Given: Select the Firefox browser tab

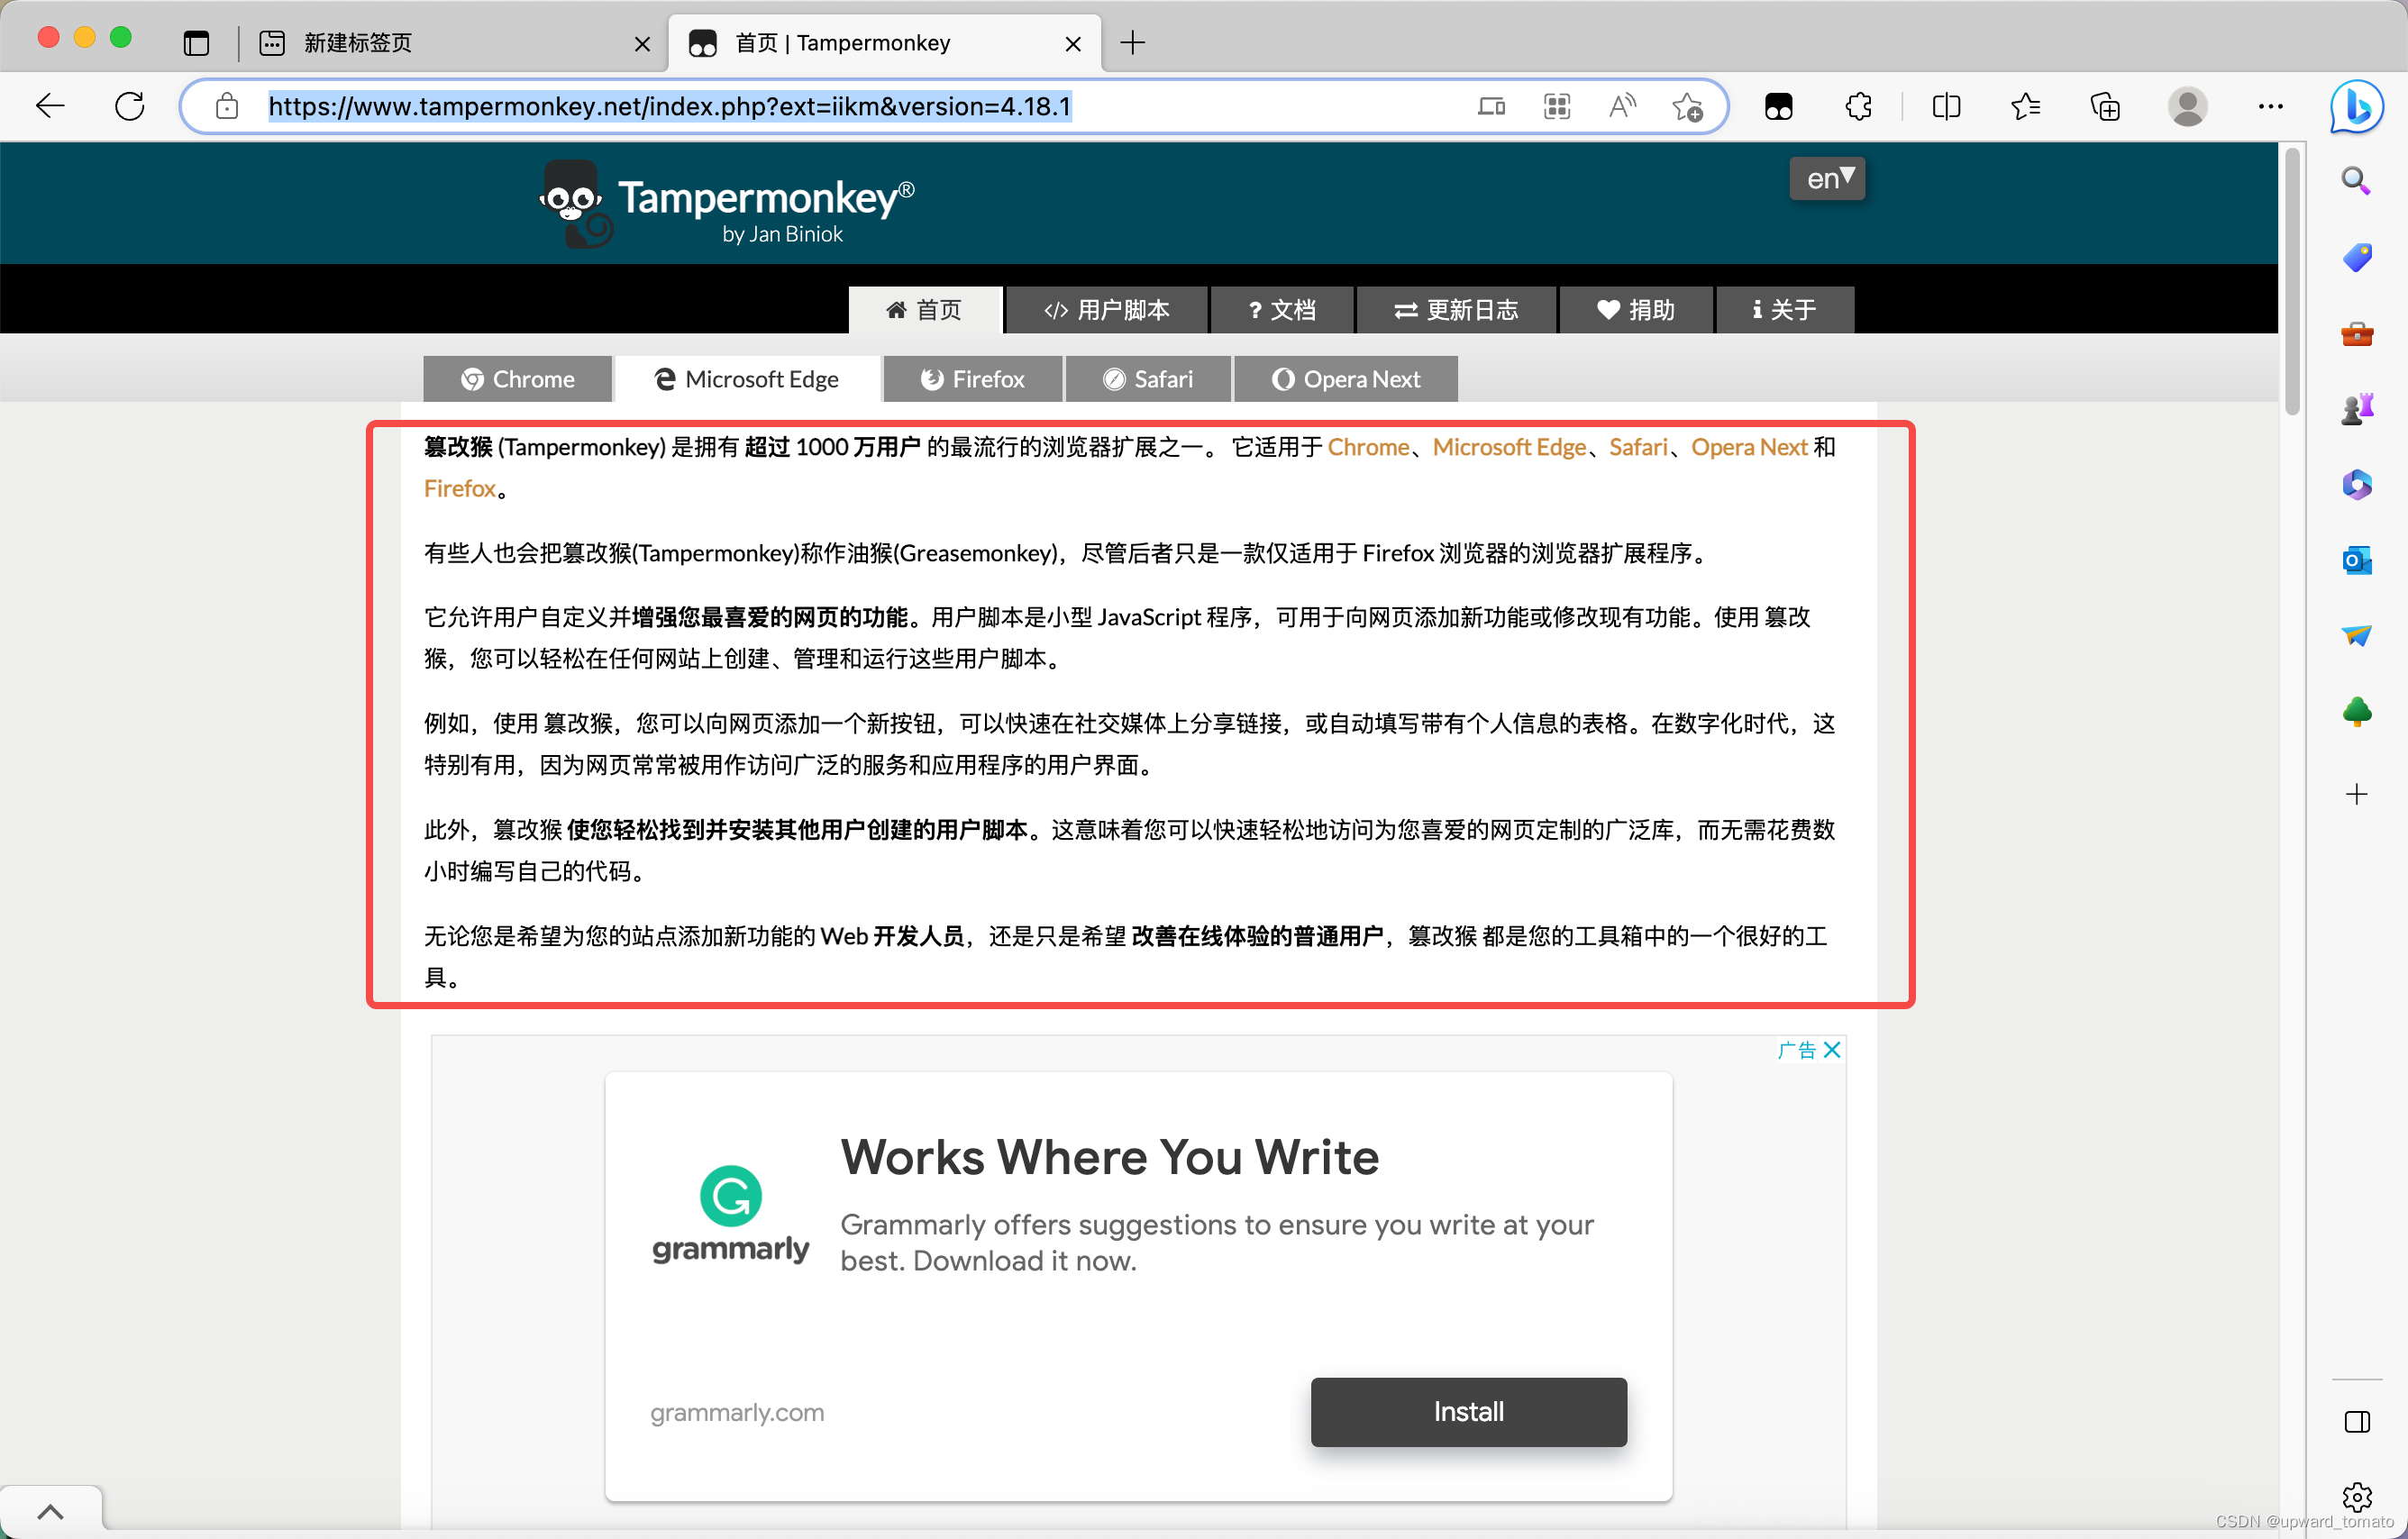Looking at the screenshot, I should 973,379.
